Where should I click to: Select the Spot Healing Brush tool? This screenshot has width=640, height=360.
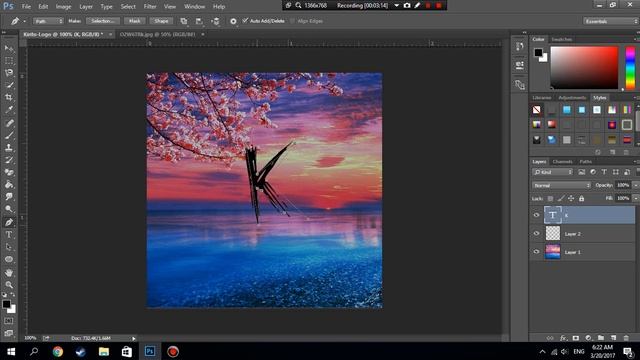pyautogui.click(x=9, y=123)
